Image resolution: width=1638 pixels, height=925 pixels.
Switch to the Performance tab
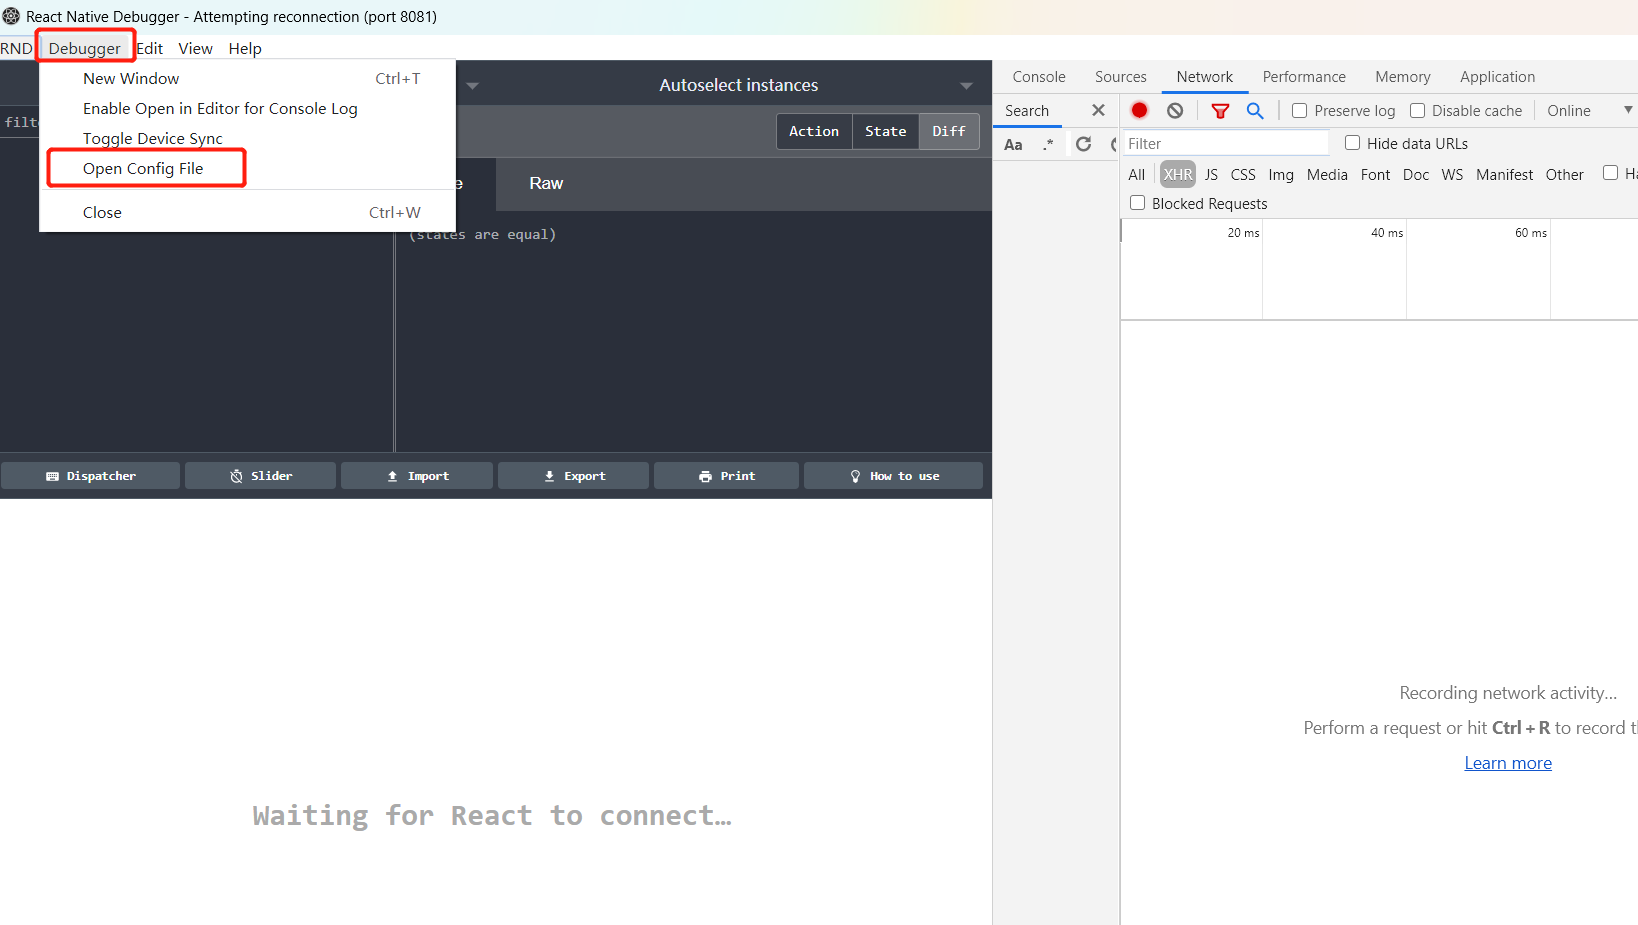(x=1304, y=76)
